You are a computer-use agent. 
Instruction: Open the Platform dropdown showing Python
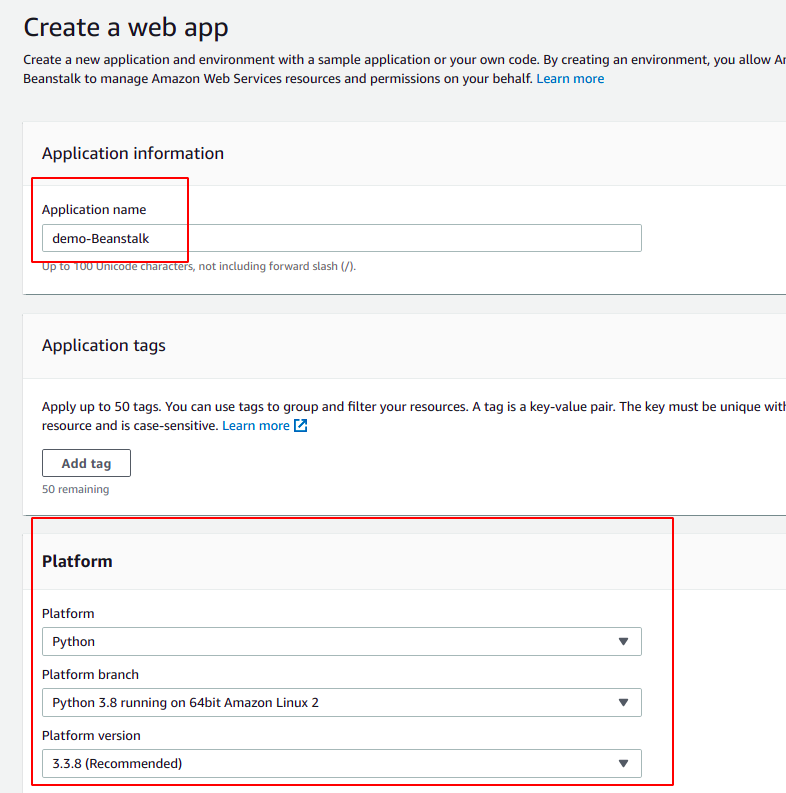coord(341,642)
